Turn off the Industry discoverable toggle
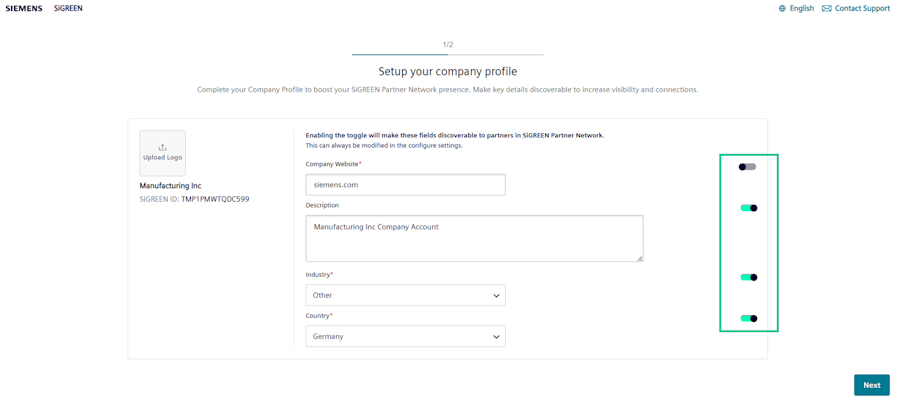 (x=748, y=277)
